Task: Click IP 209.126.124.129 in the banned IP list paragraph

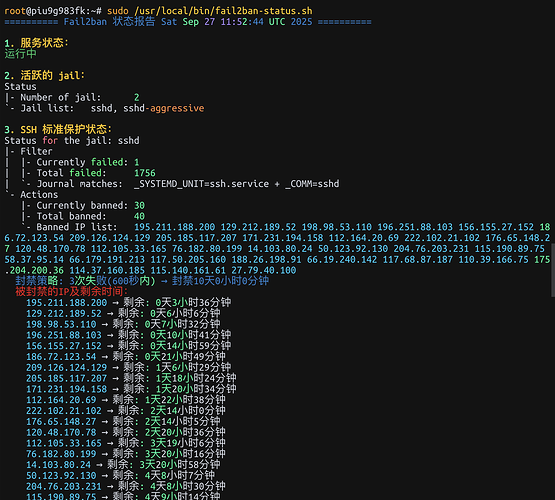Action: pyautogui.click(x=110, y=238)
